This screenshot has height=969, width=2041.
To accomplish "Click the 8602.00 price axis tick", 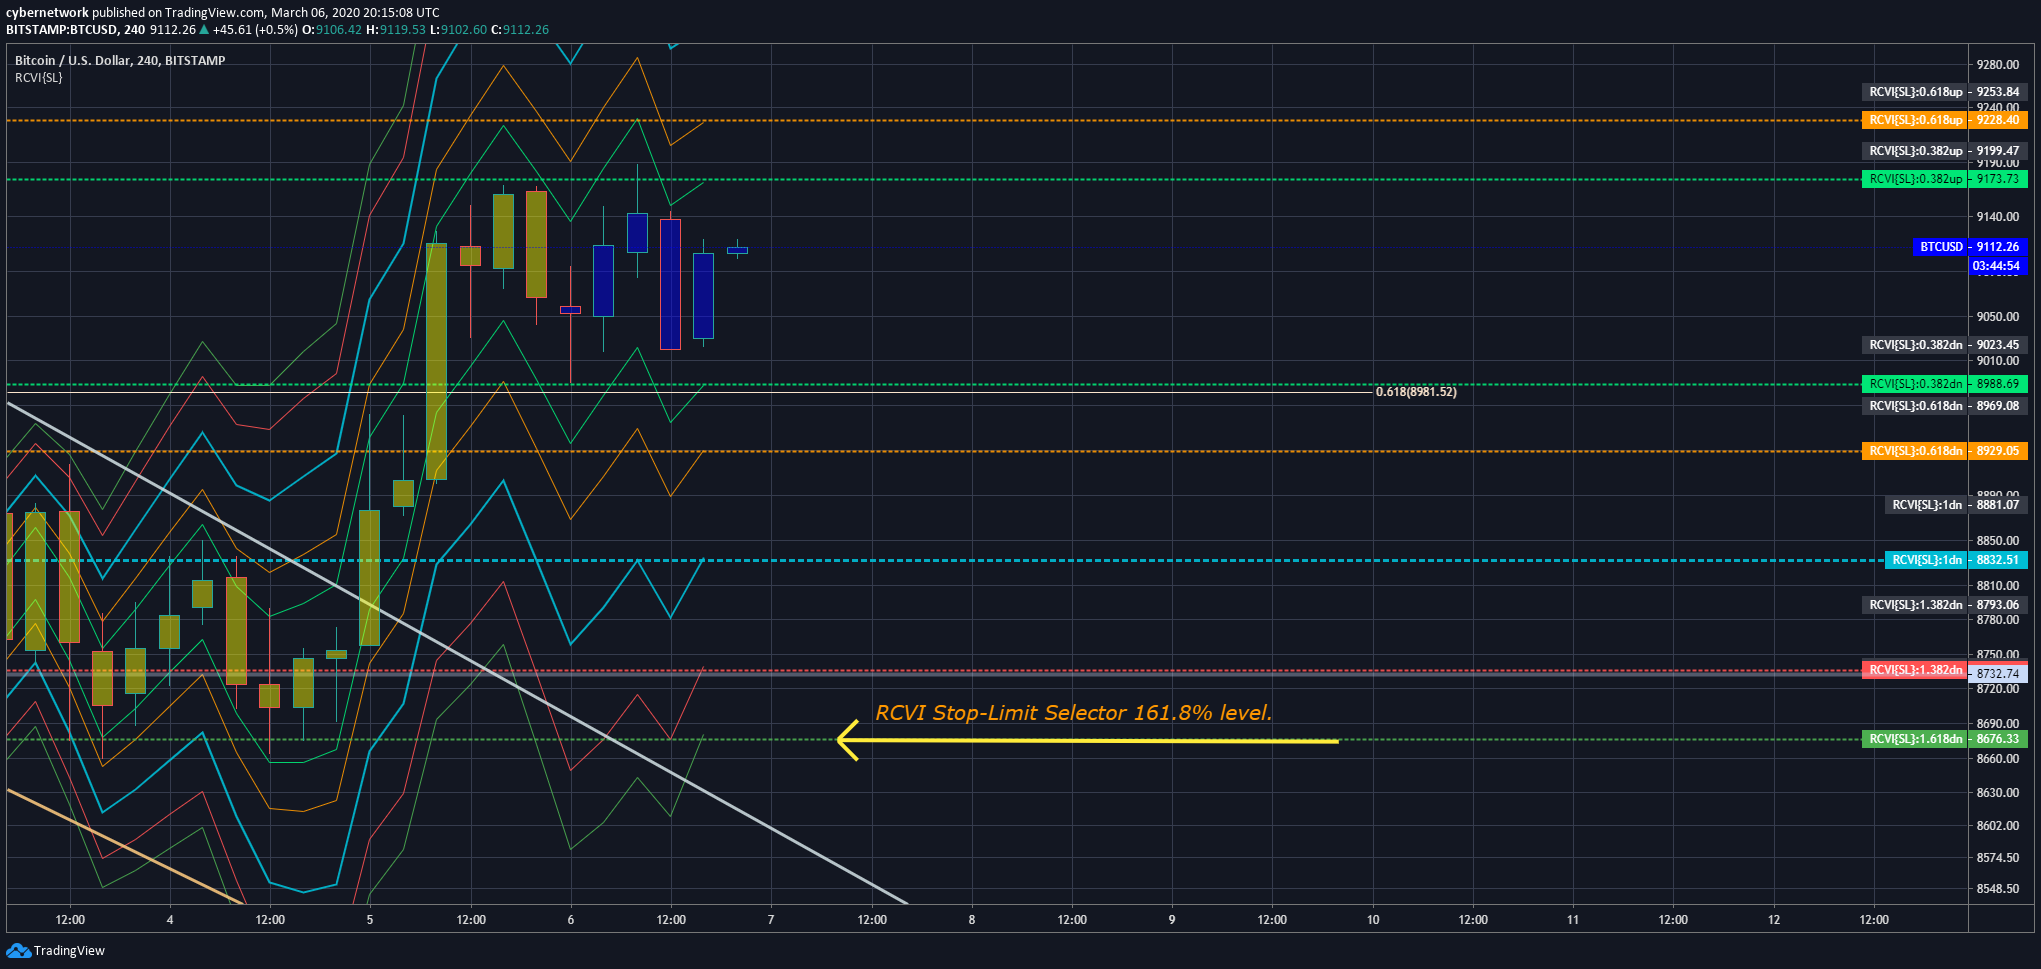I will (1998, 826).
